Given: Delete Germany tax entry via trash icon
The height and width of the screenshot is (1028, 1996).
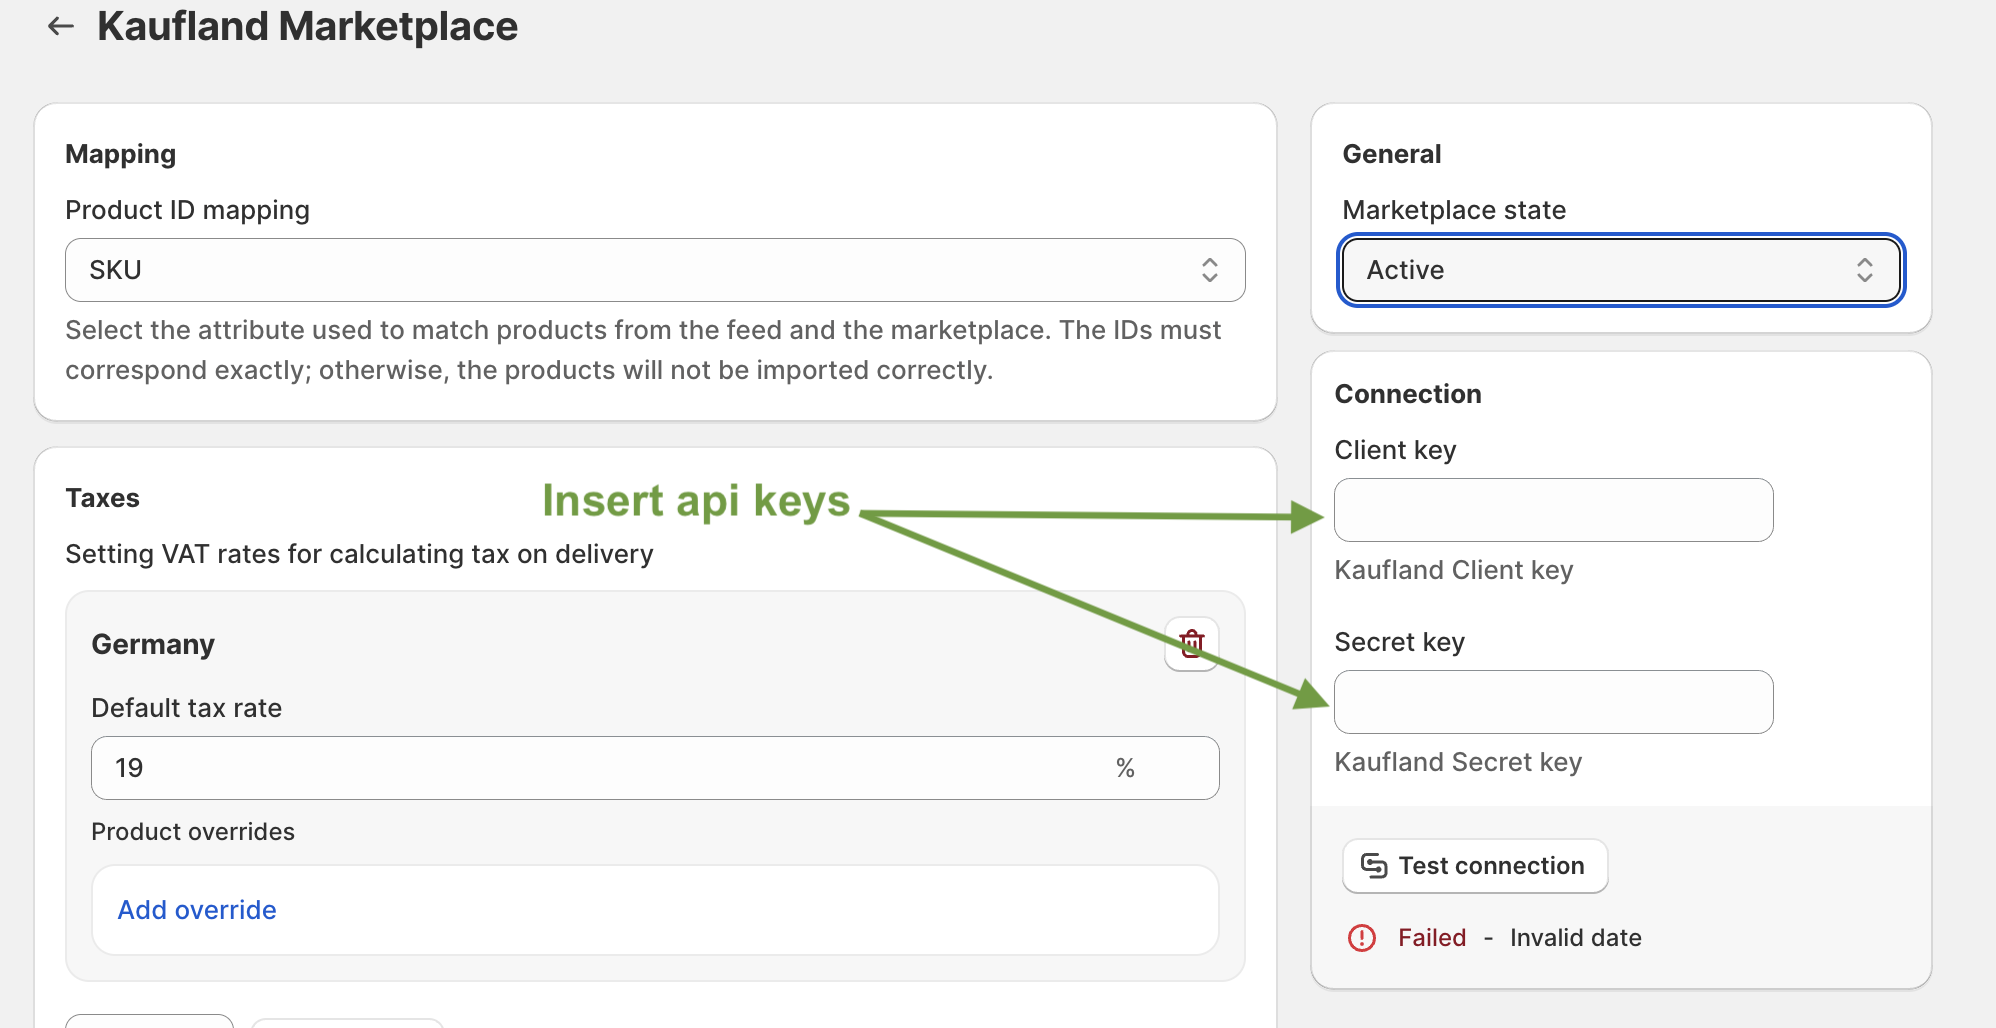Looking at the screenshot, I should coord(1191,644).
